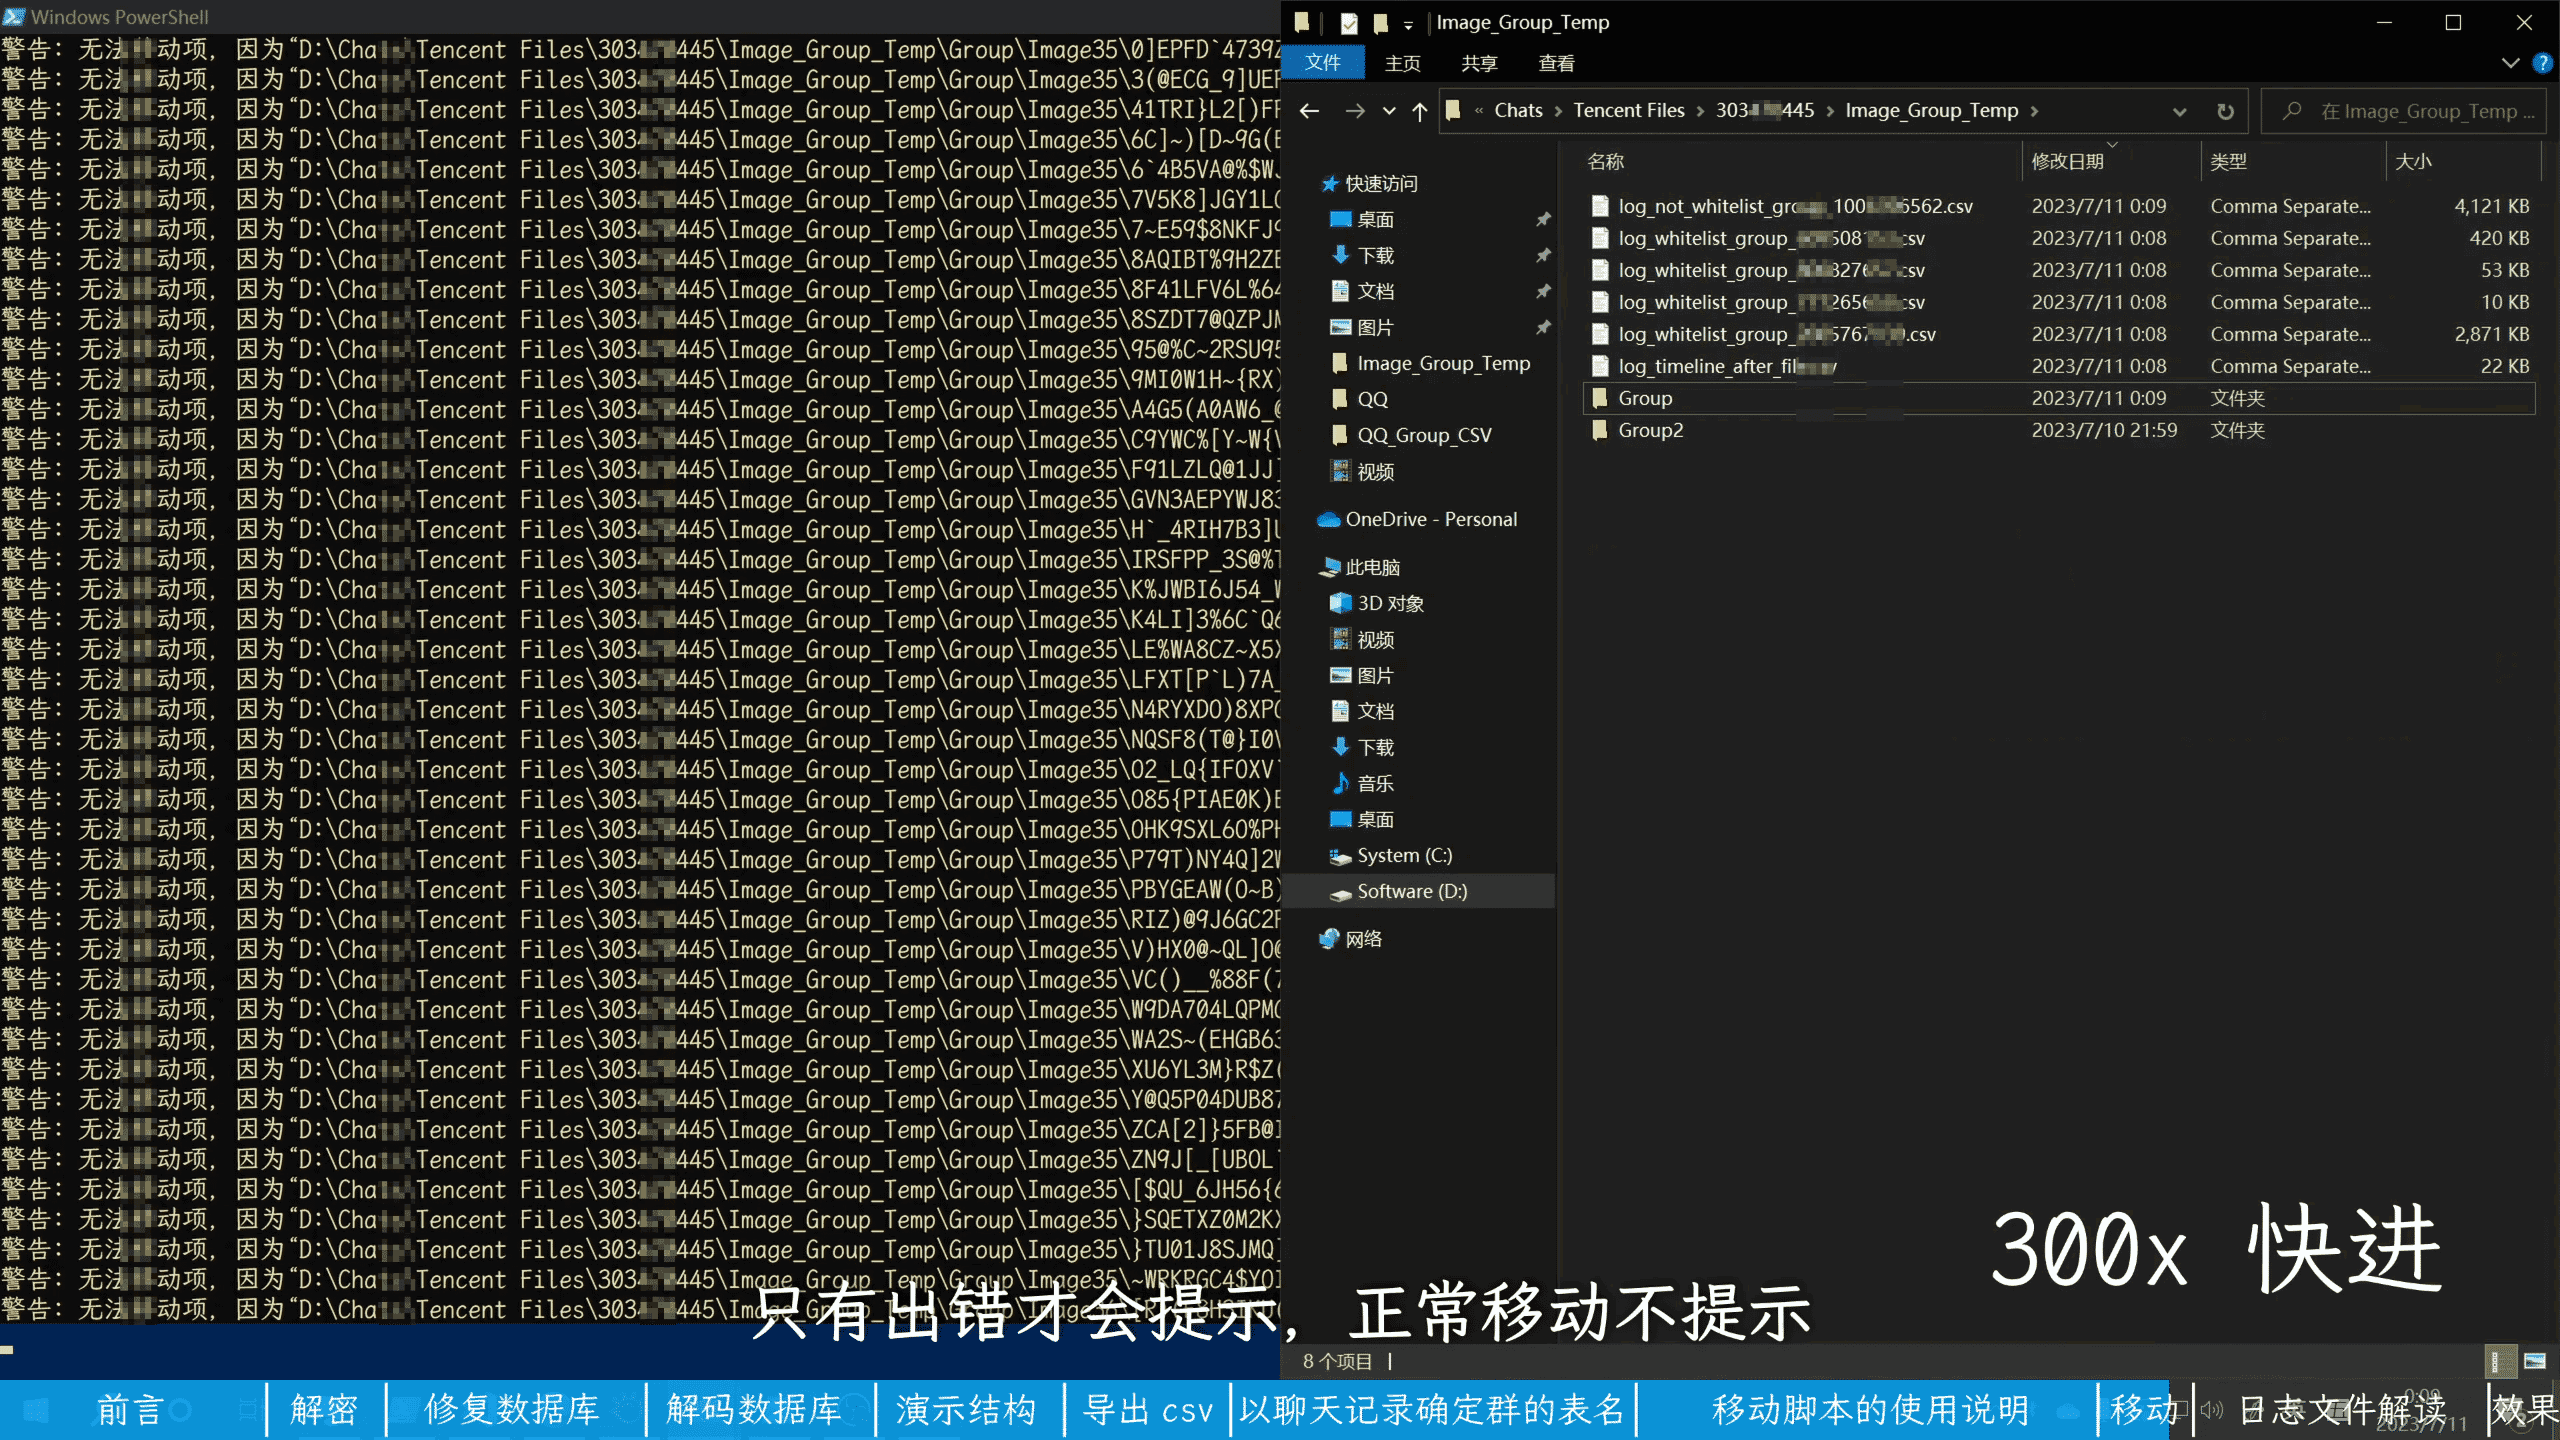Open the 主页 ribbon tab
This screenshot has width=2560, height=1440.
click(x=1402, y=63)
